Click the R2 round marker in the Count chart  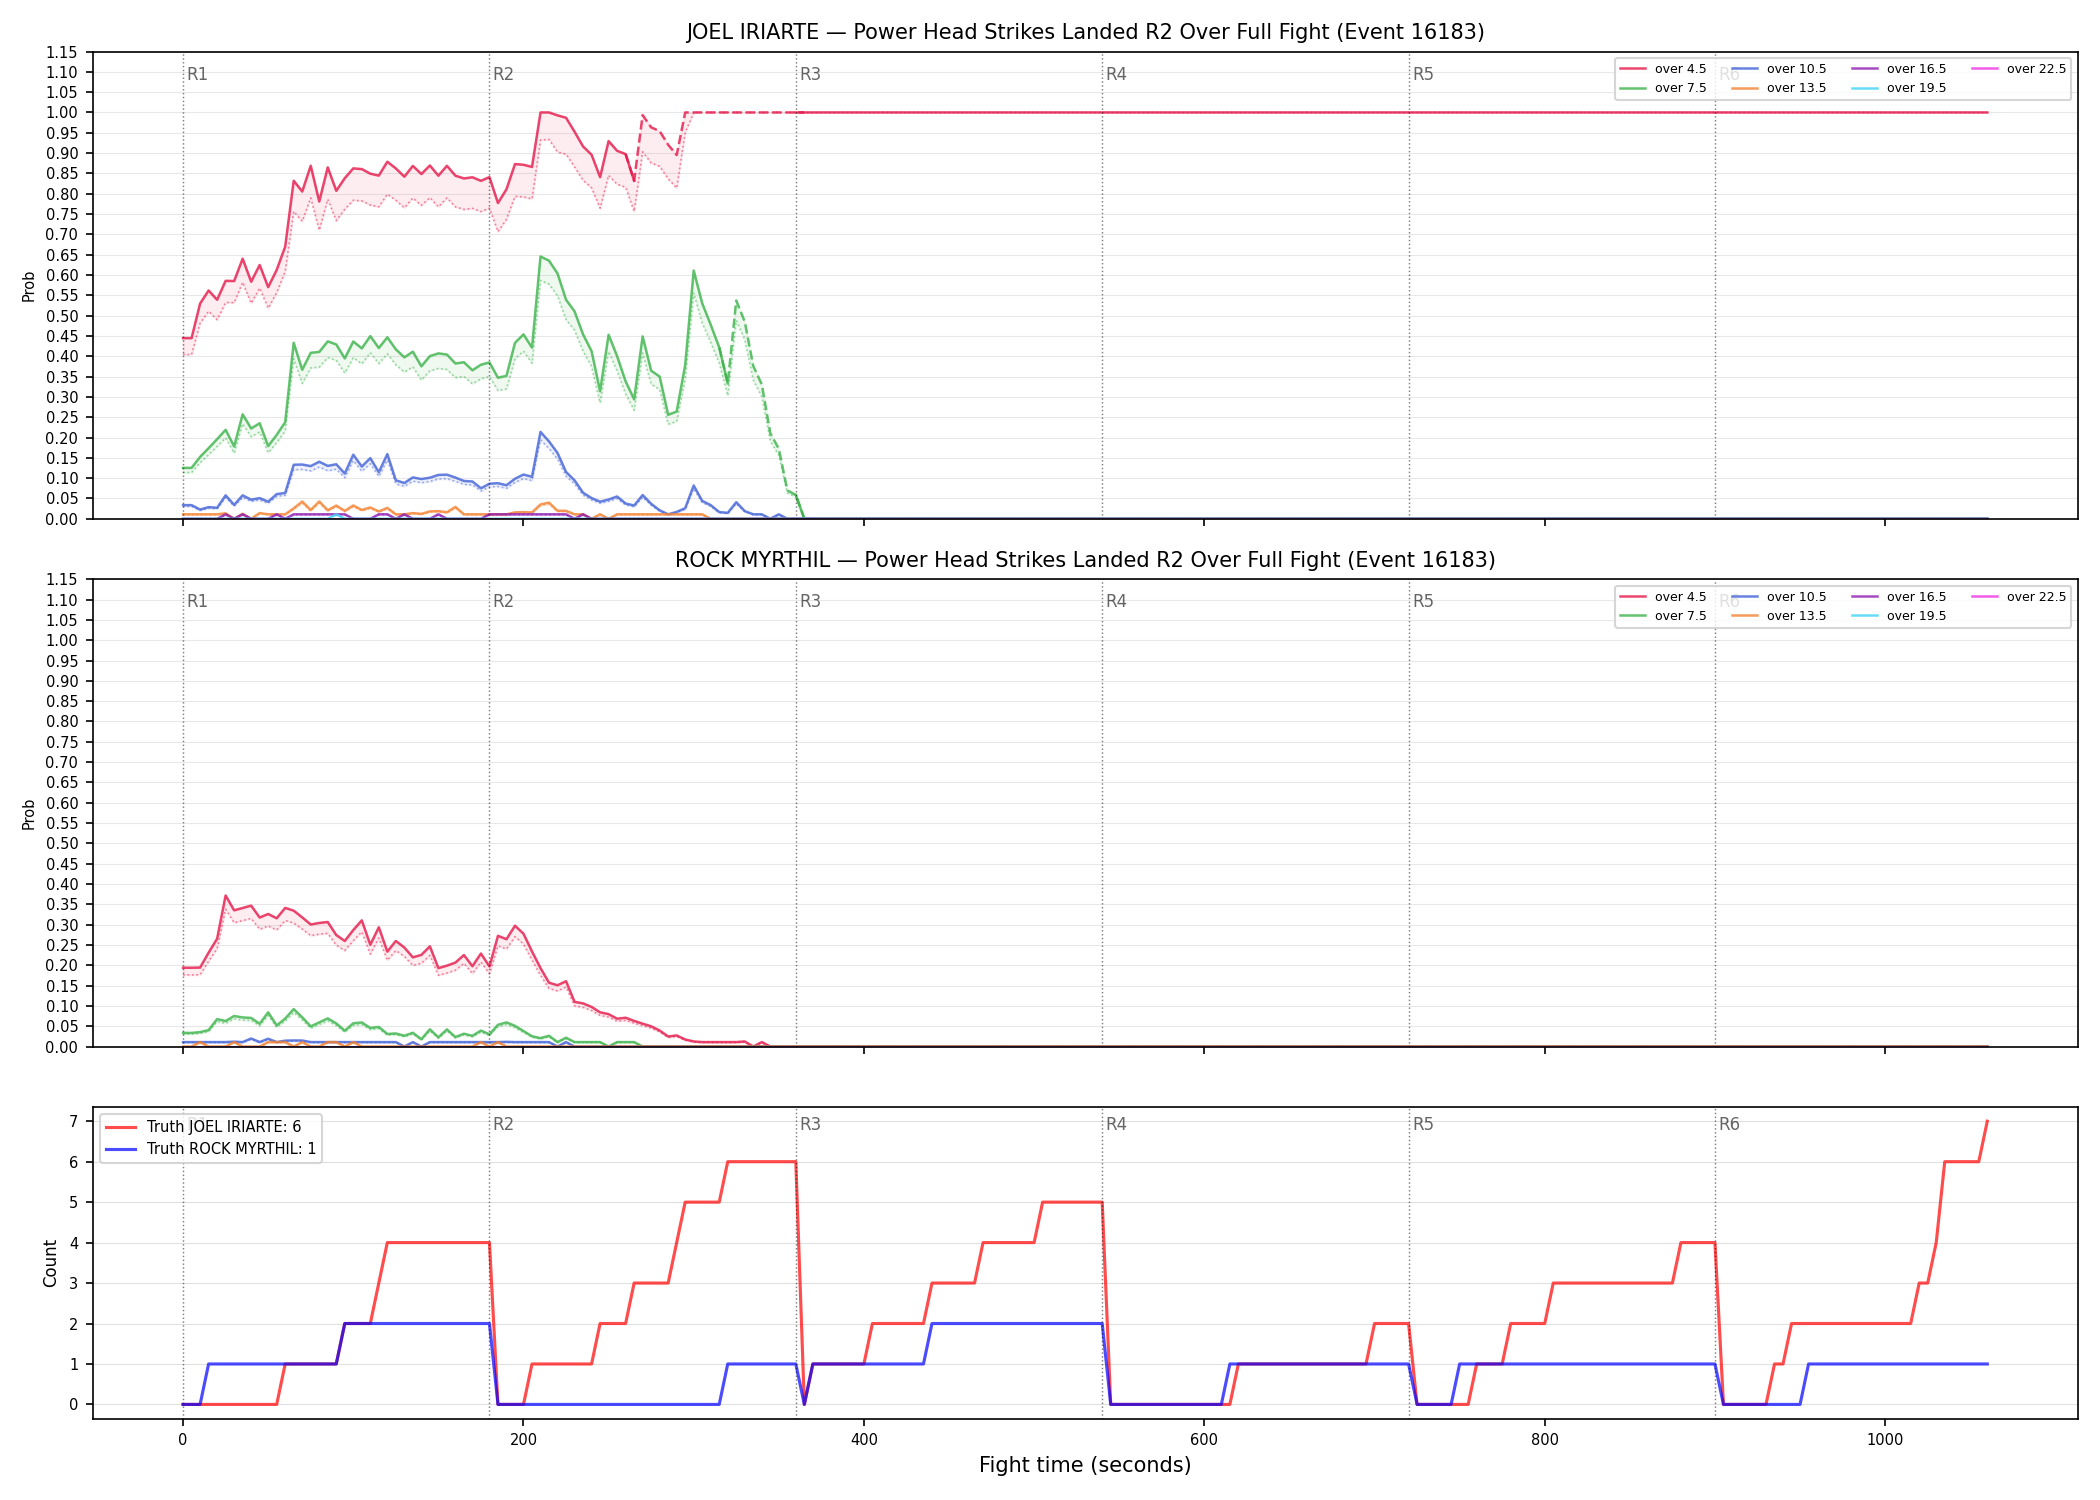pyautogui.click(x=503, y=1124)
